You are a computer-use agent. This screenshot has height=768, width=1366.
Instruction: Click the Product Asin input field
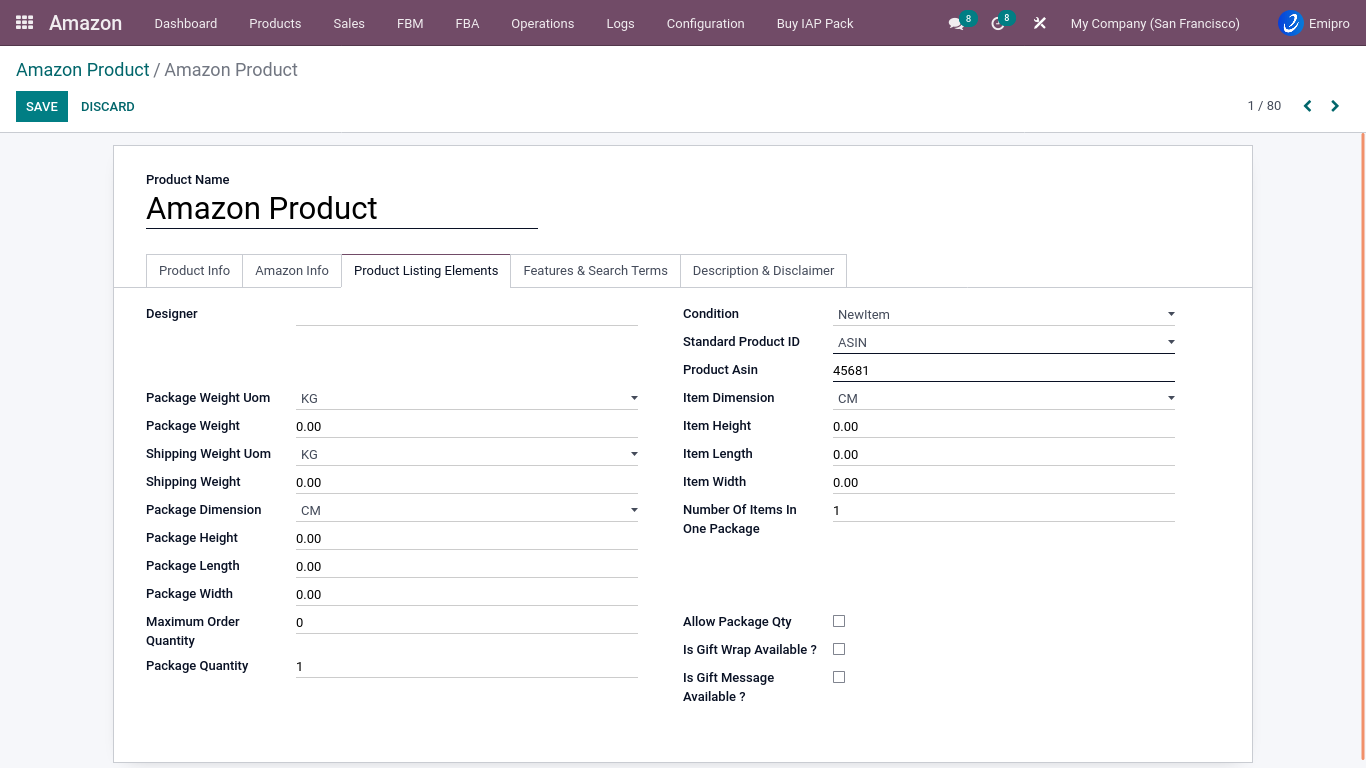click(x=1003, y=370)
